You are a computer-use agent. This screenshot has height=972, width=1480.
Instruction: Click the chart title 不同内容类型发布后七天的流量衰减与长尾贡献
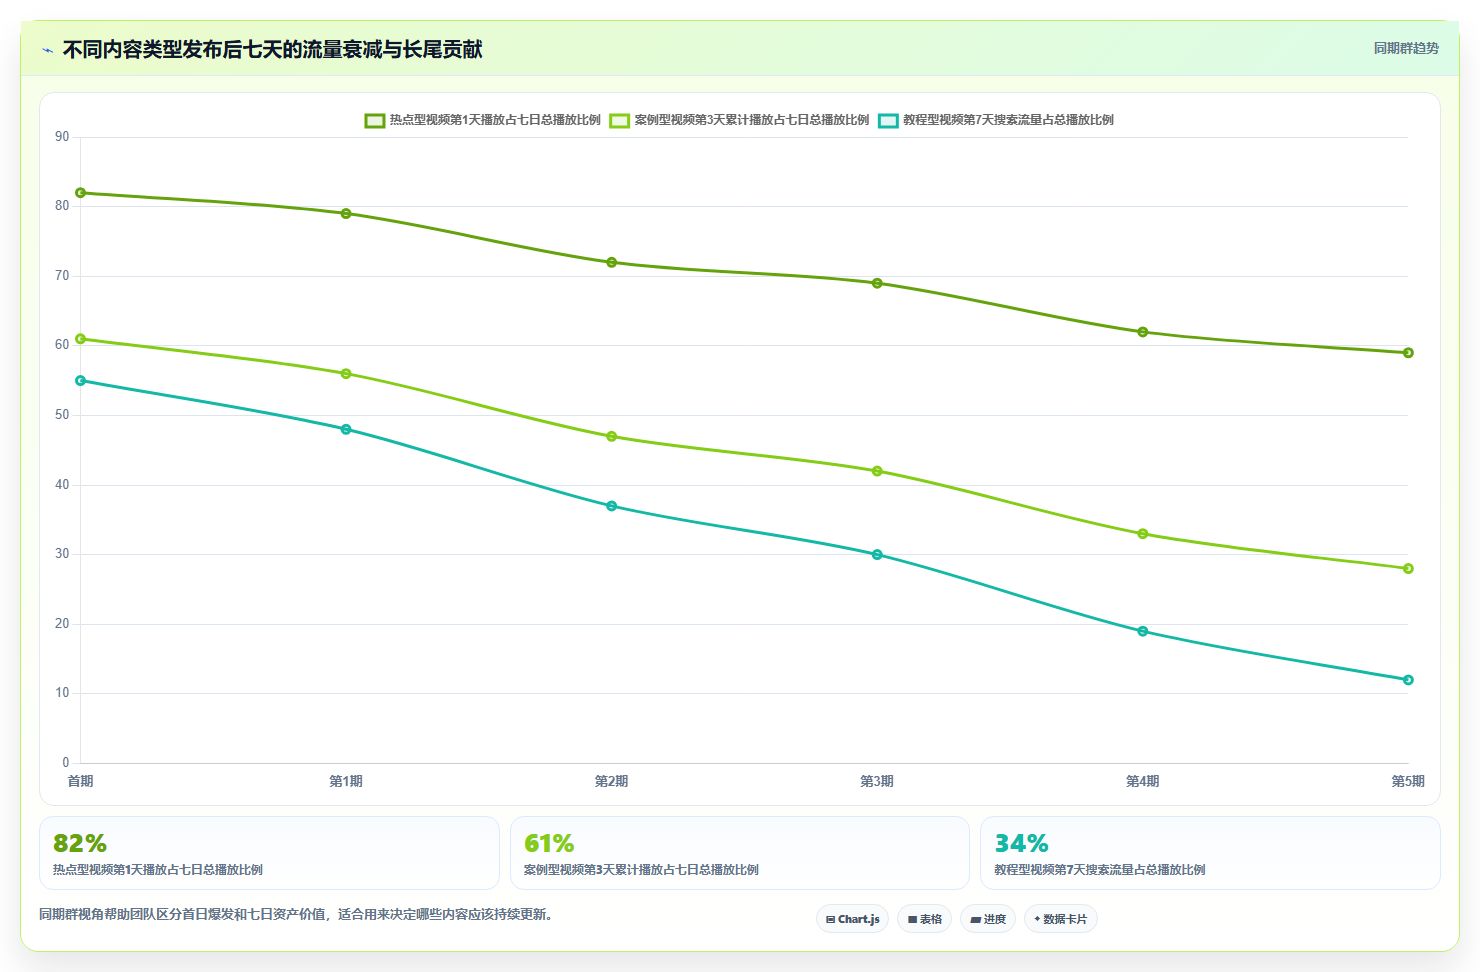273,49
